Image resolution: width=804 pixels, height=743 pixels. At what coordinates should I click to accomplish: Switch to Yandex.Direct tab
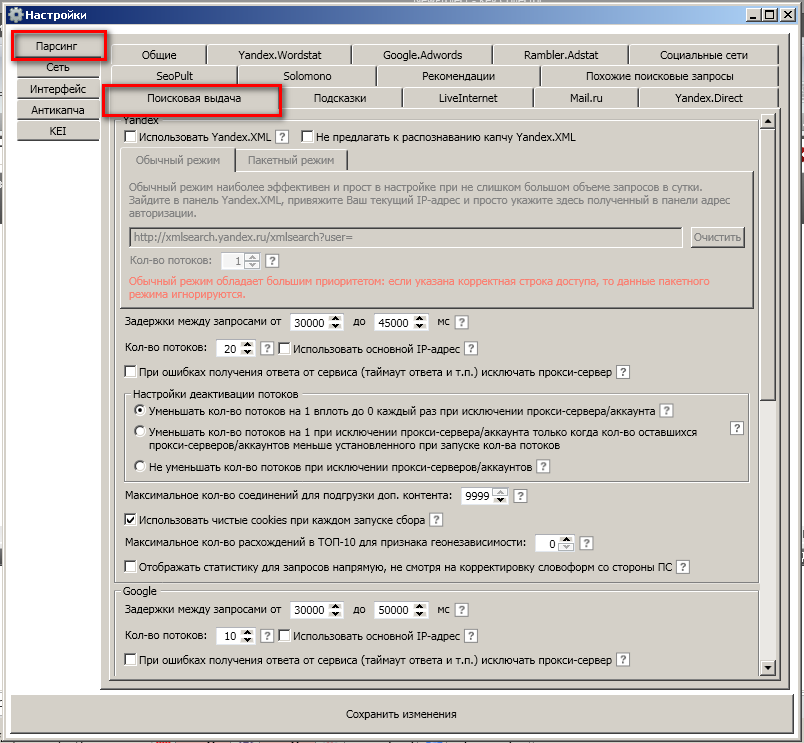coord(709,98)
